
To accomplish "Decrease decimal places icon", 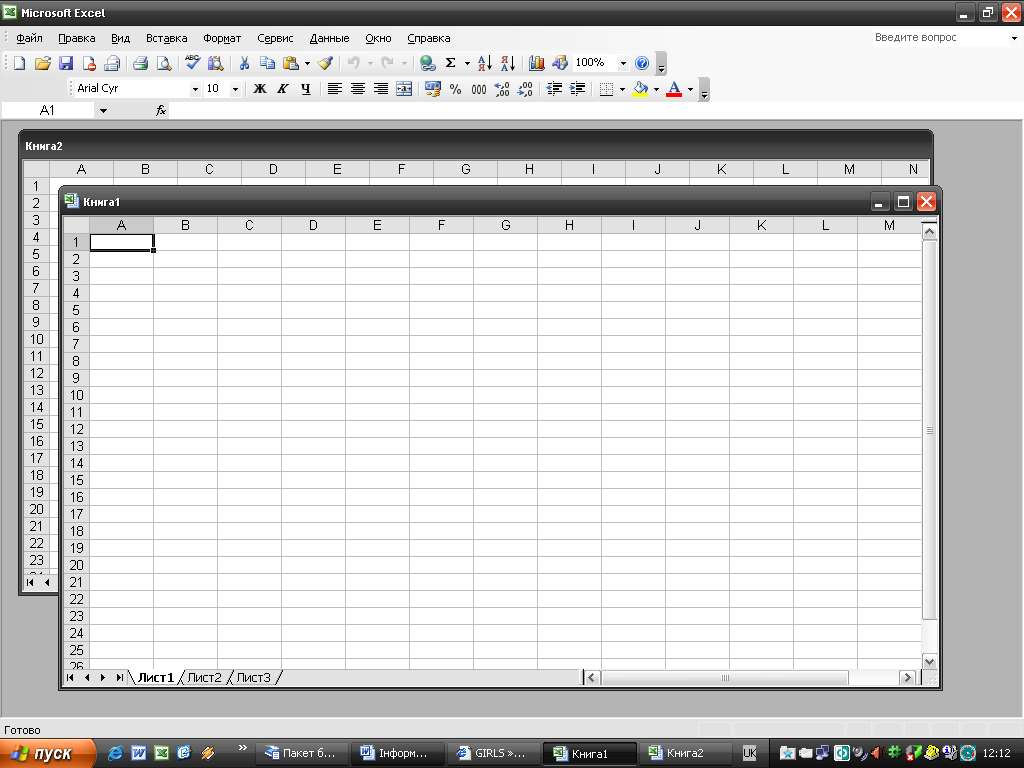I will point(525,89).
